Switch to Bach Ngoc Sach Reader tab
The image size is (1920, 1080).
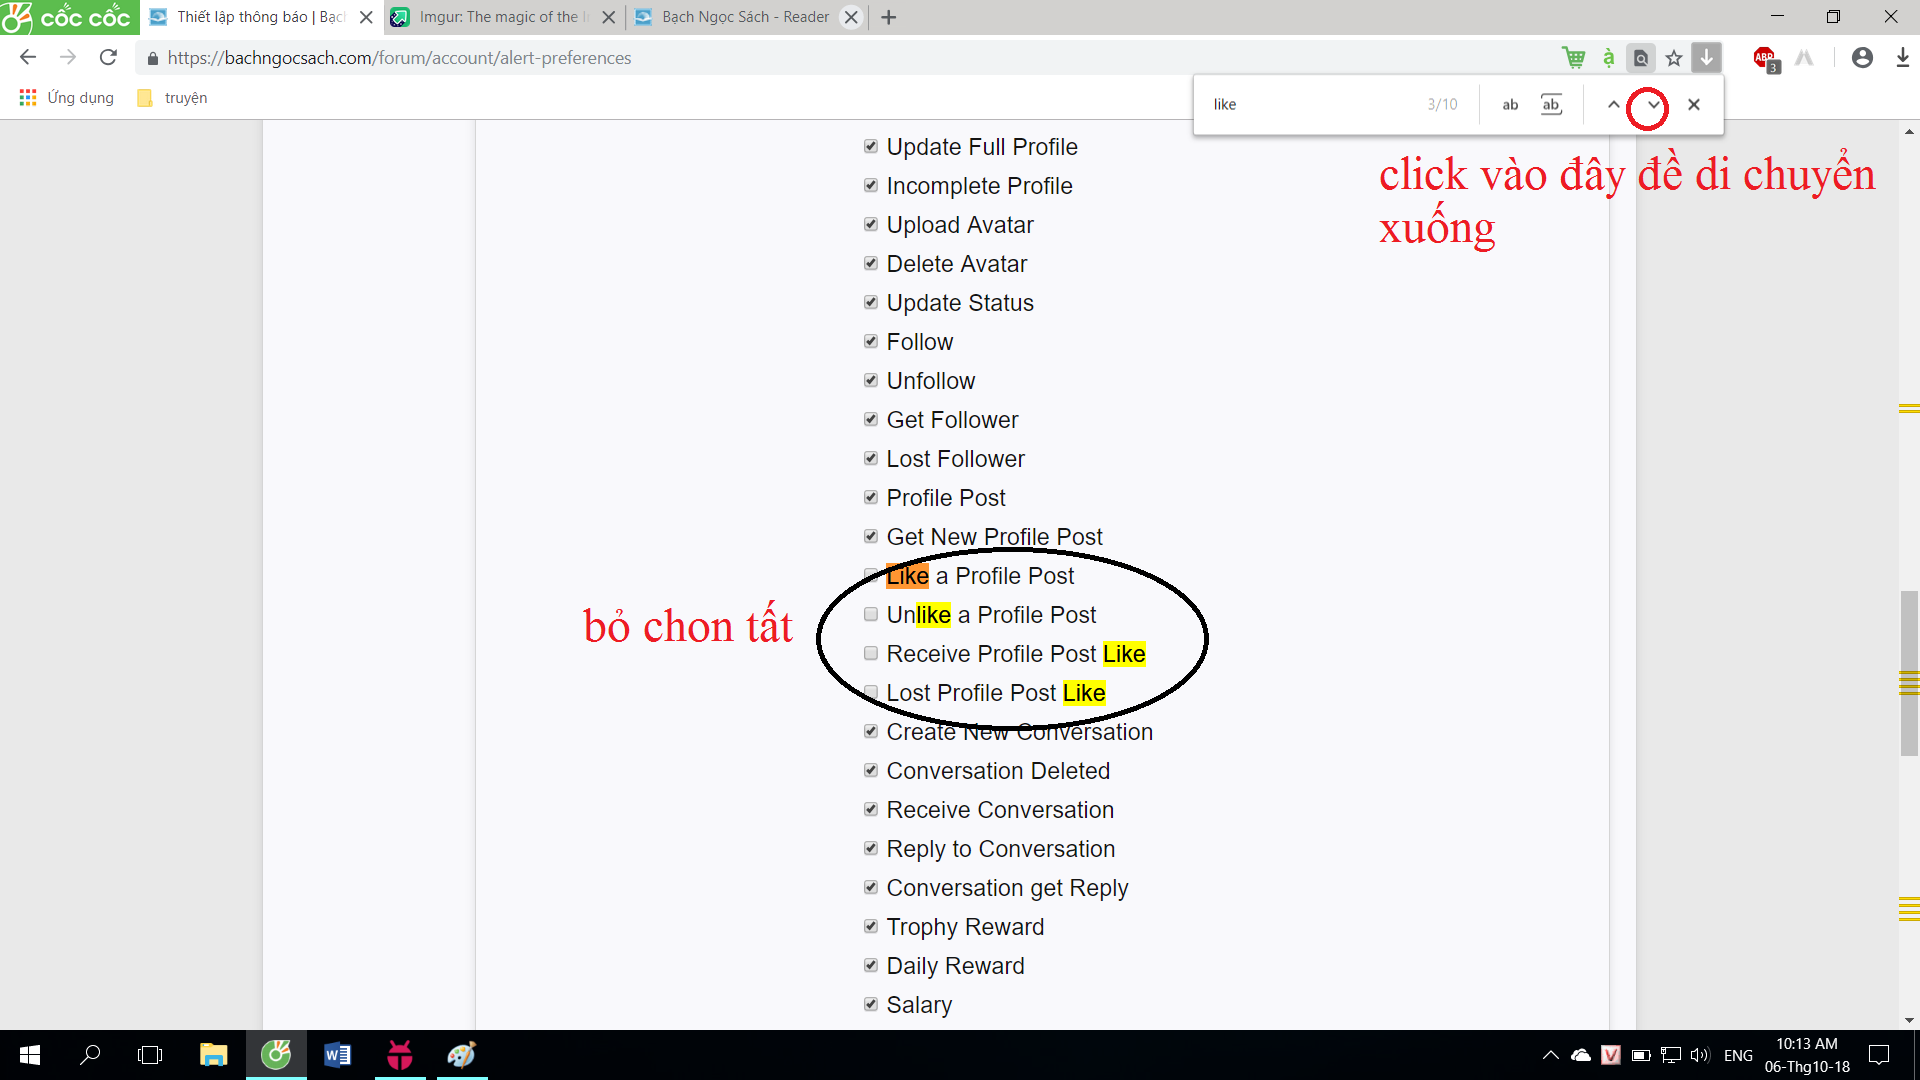pyautogui.click(x=744, y=17)
